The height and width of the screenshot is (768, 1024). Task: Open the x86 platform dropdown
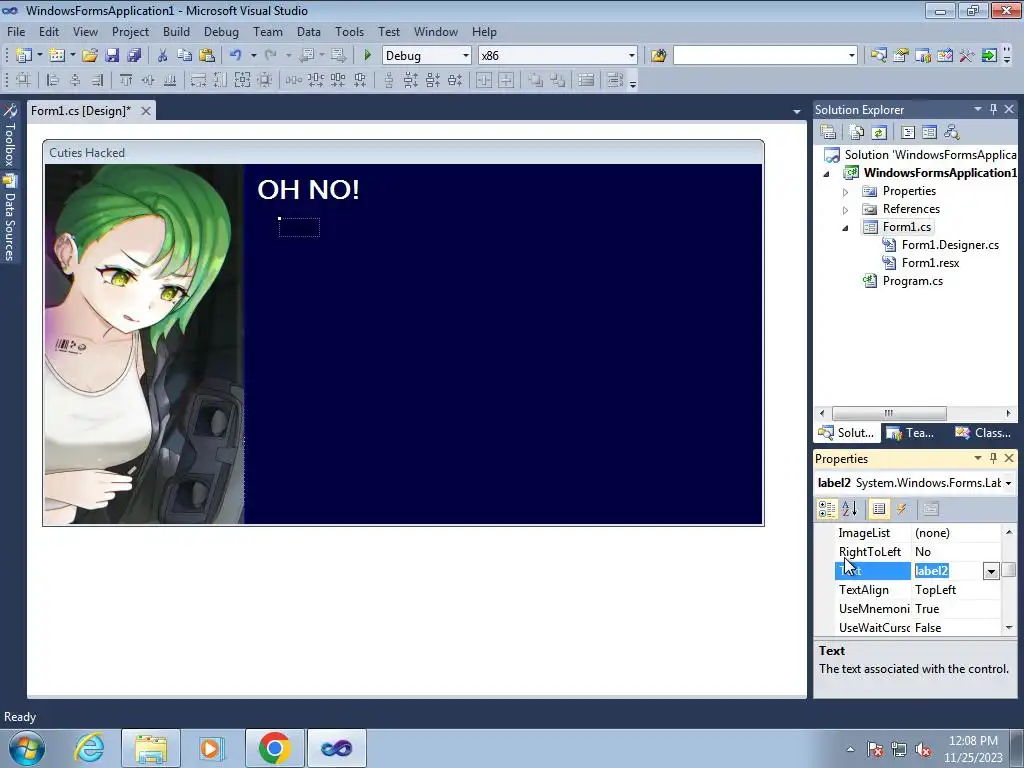(632, 56)
